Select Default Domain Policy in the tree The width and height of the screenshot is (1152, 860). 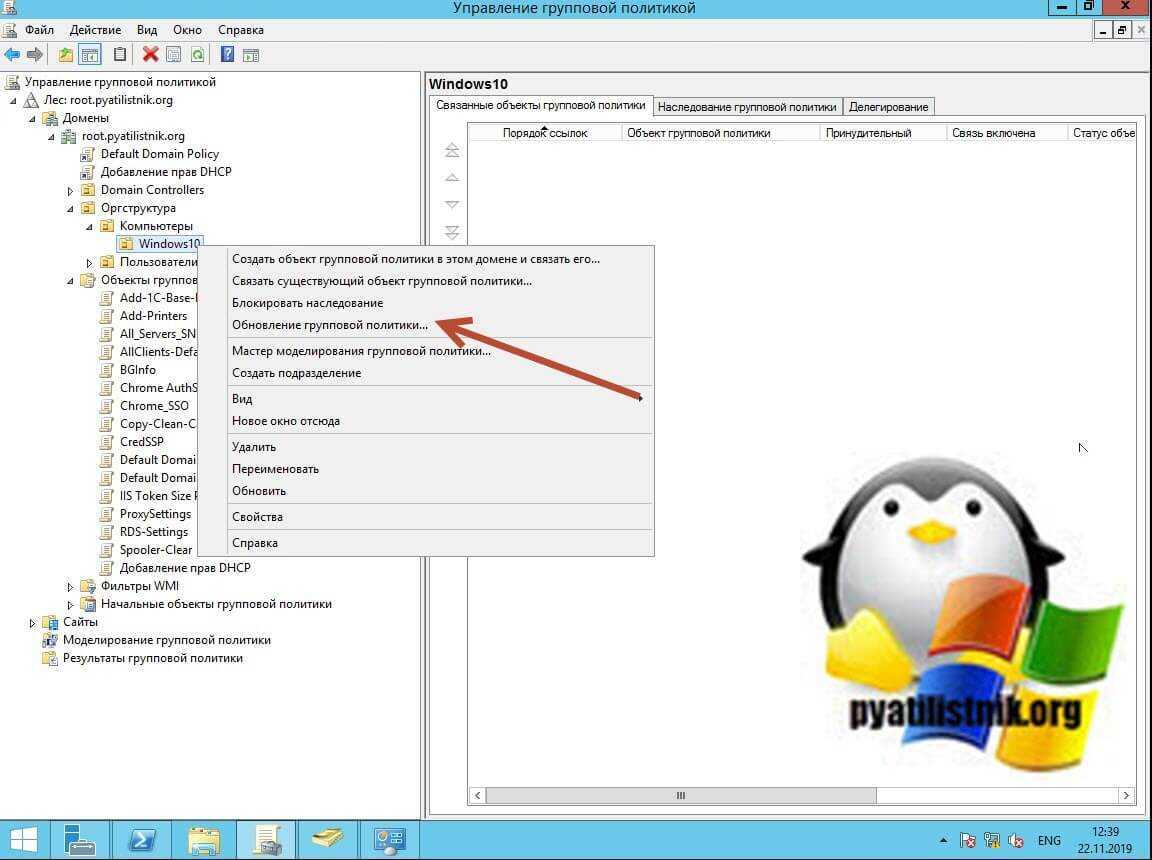click(159, 154)
